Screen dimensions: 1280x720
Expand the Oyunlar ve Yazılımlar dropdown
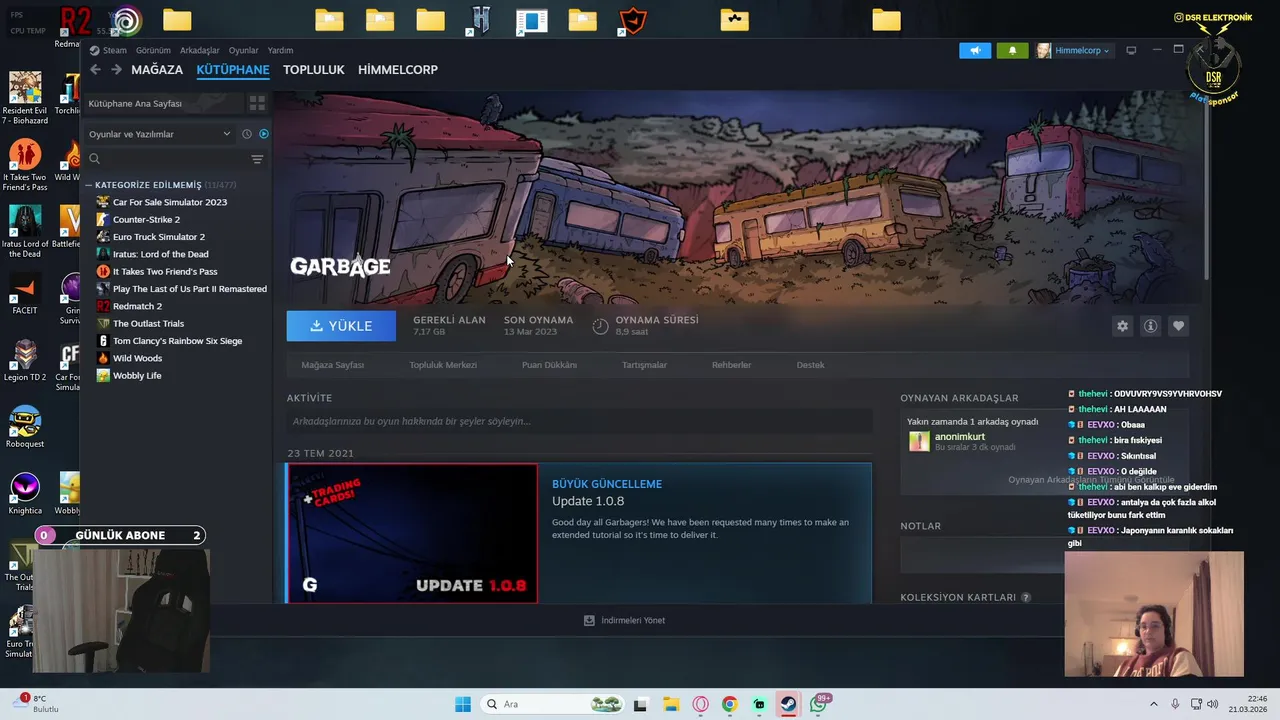click(160, 134)
